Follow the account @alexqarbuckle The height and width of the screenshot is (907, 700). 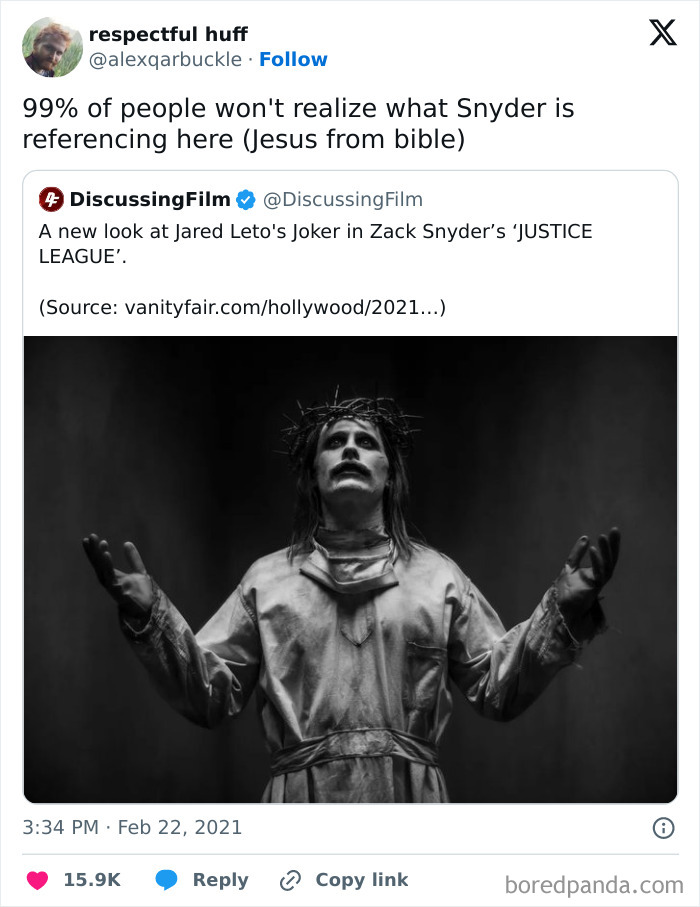pyautogui.click(x=293, y=60)
